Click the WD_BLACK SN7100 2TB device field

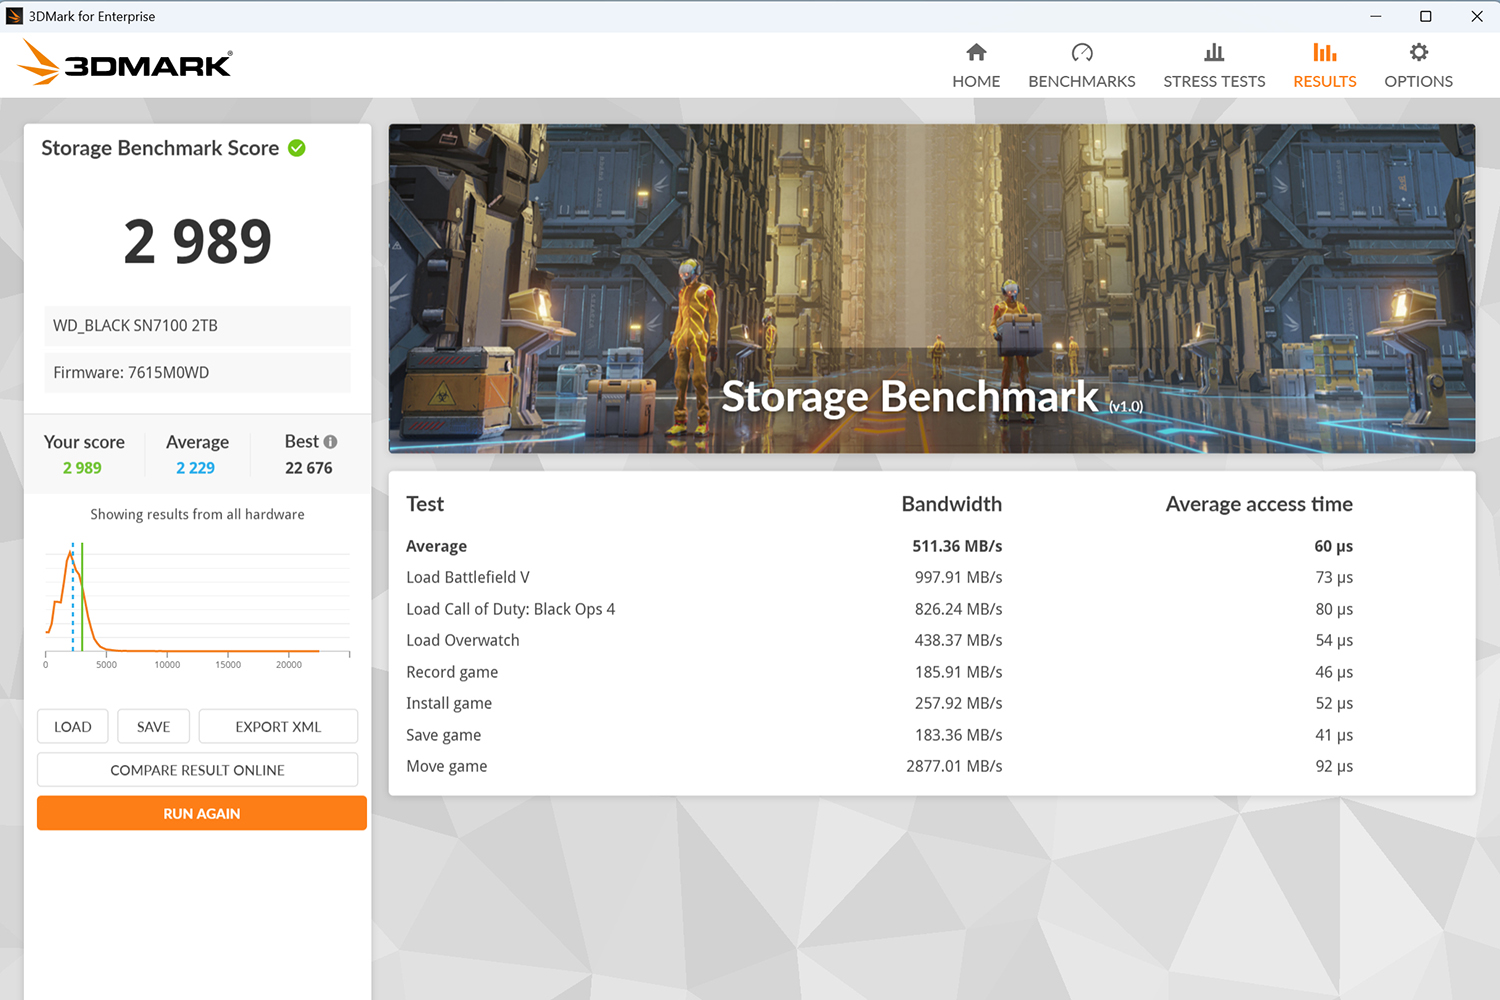[197, 326]
